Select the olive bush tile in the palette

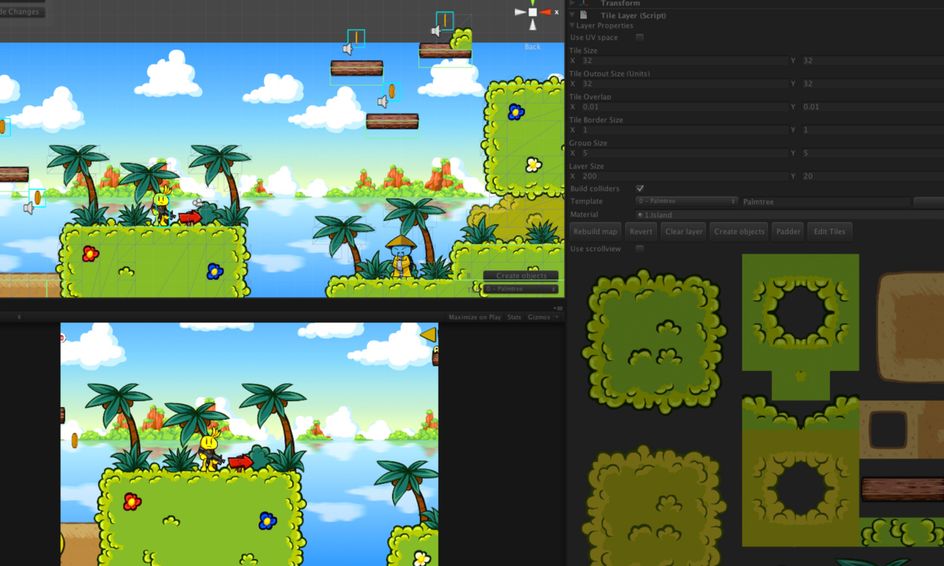point(654,506)
